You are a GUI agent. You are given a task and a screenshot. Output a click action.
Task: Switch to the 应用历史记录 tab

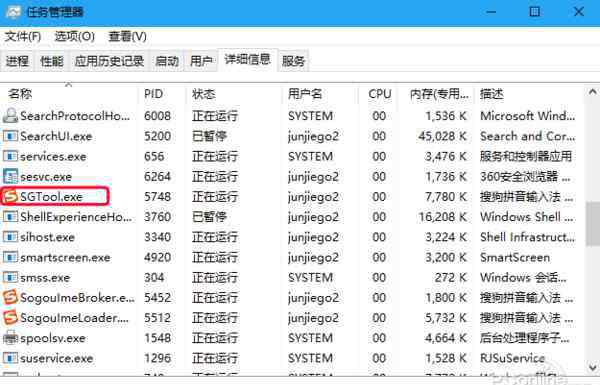tap(109, 61)
